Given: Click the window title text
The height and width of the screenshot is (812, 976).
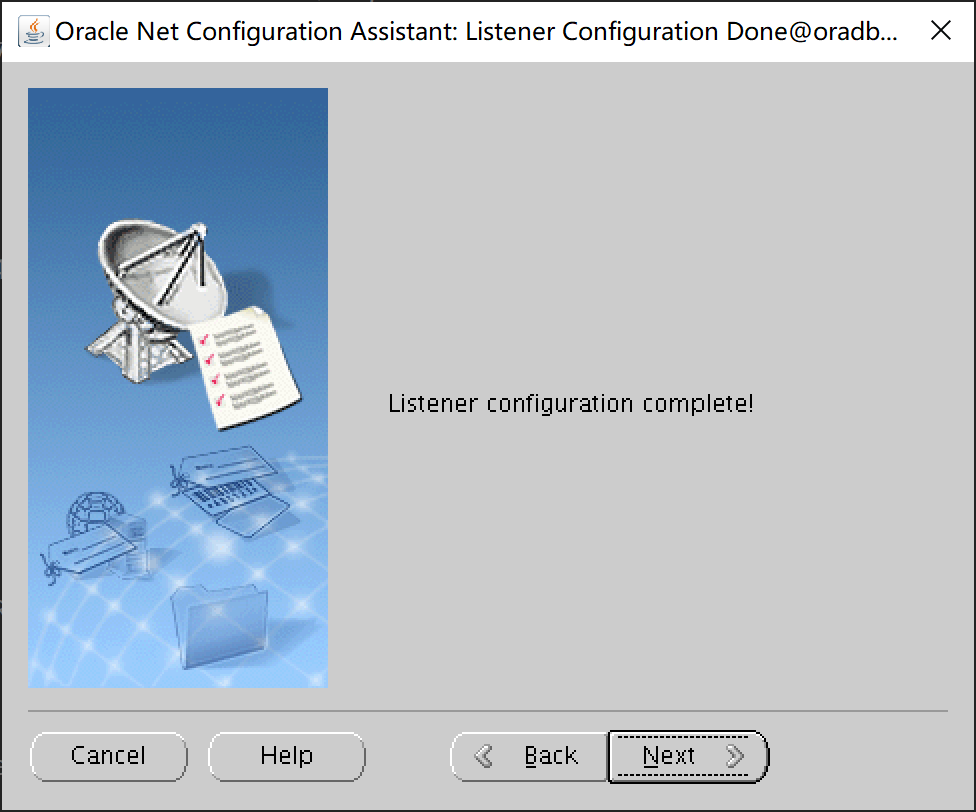Looking at the screenshot, I should pos(476,32).
